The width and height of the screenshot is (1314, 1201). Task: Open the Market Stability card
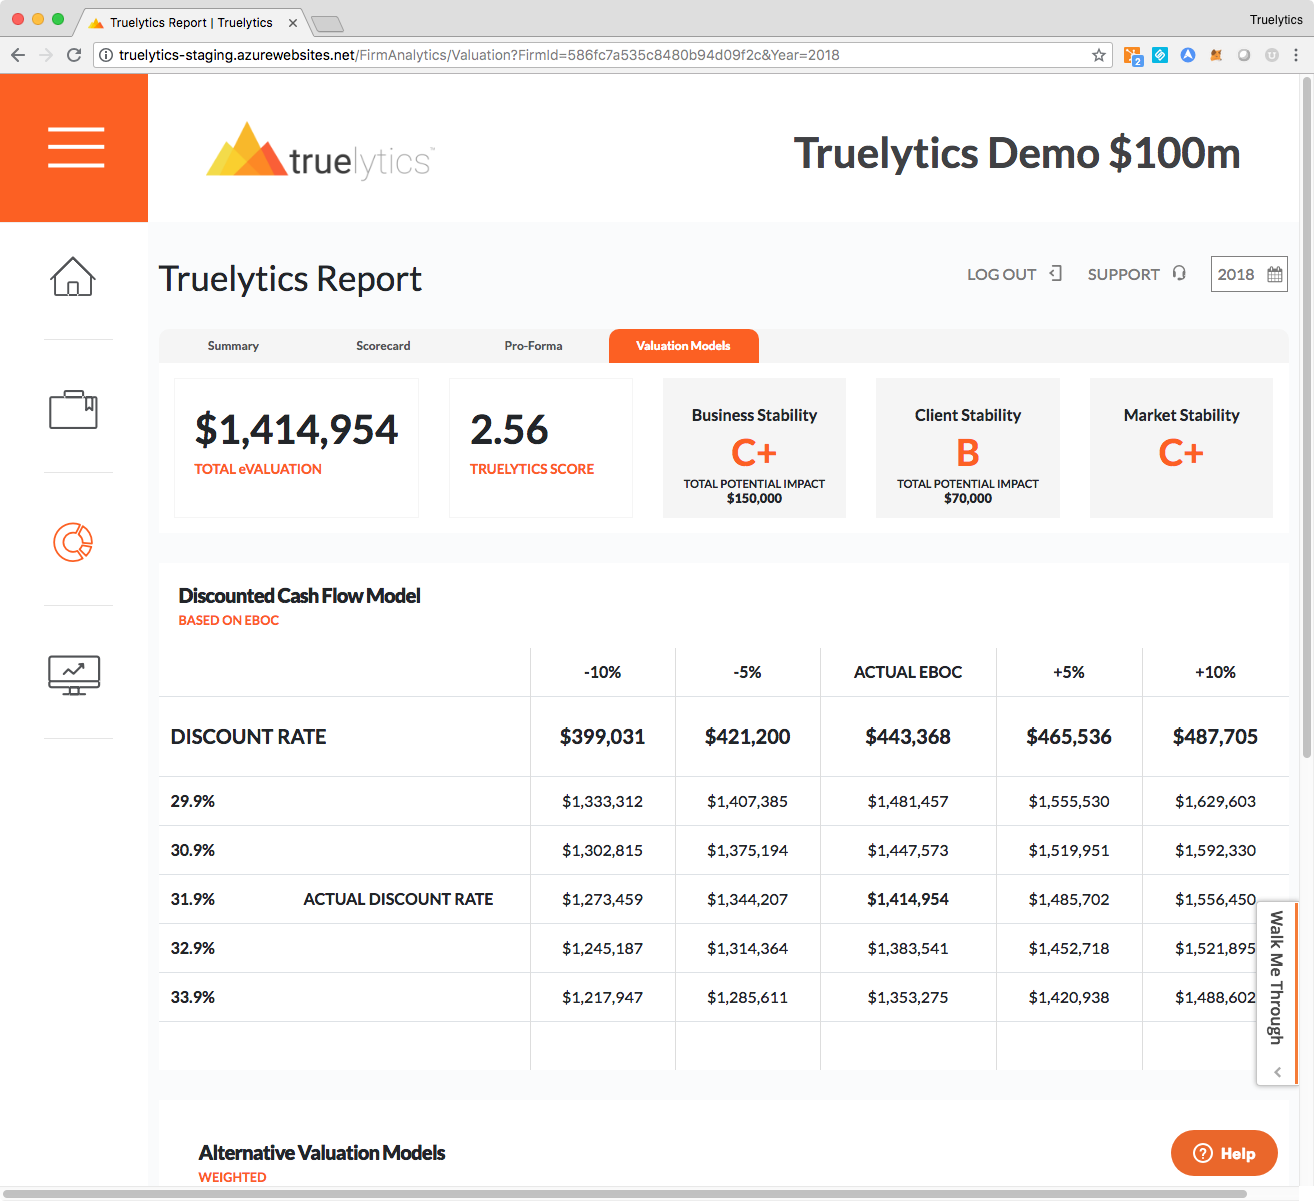[x=1181, y=448]
